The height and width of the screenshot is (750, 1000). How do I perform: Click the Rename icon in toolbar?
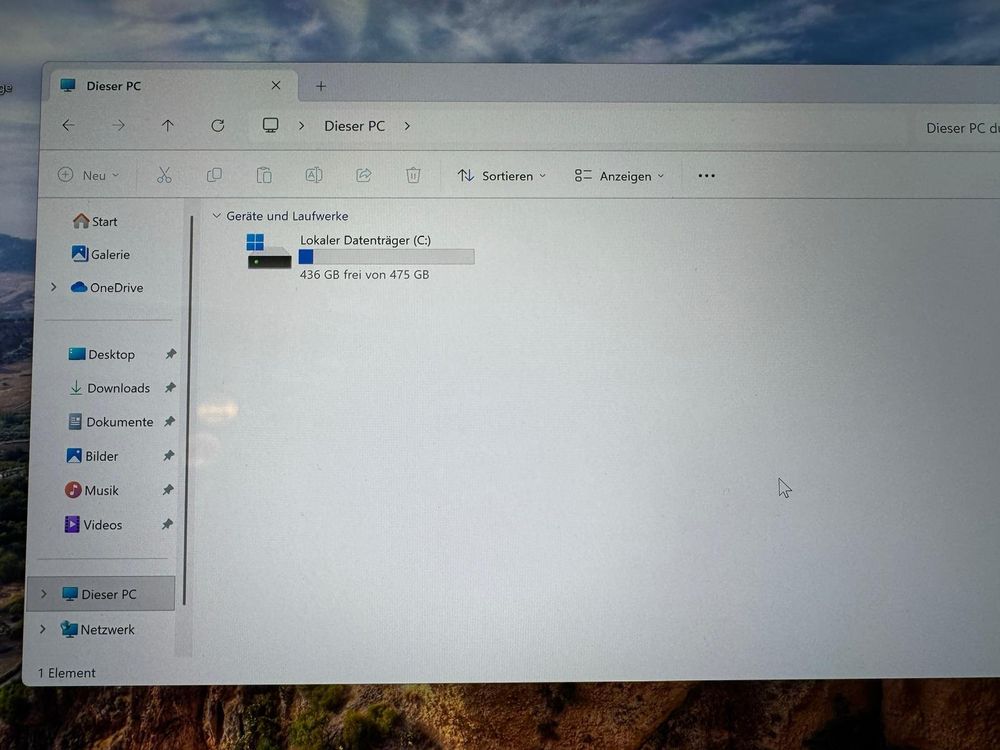[314, 175]
